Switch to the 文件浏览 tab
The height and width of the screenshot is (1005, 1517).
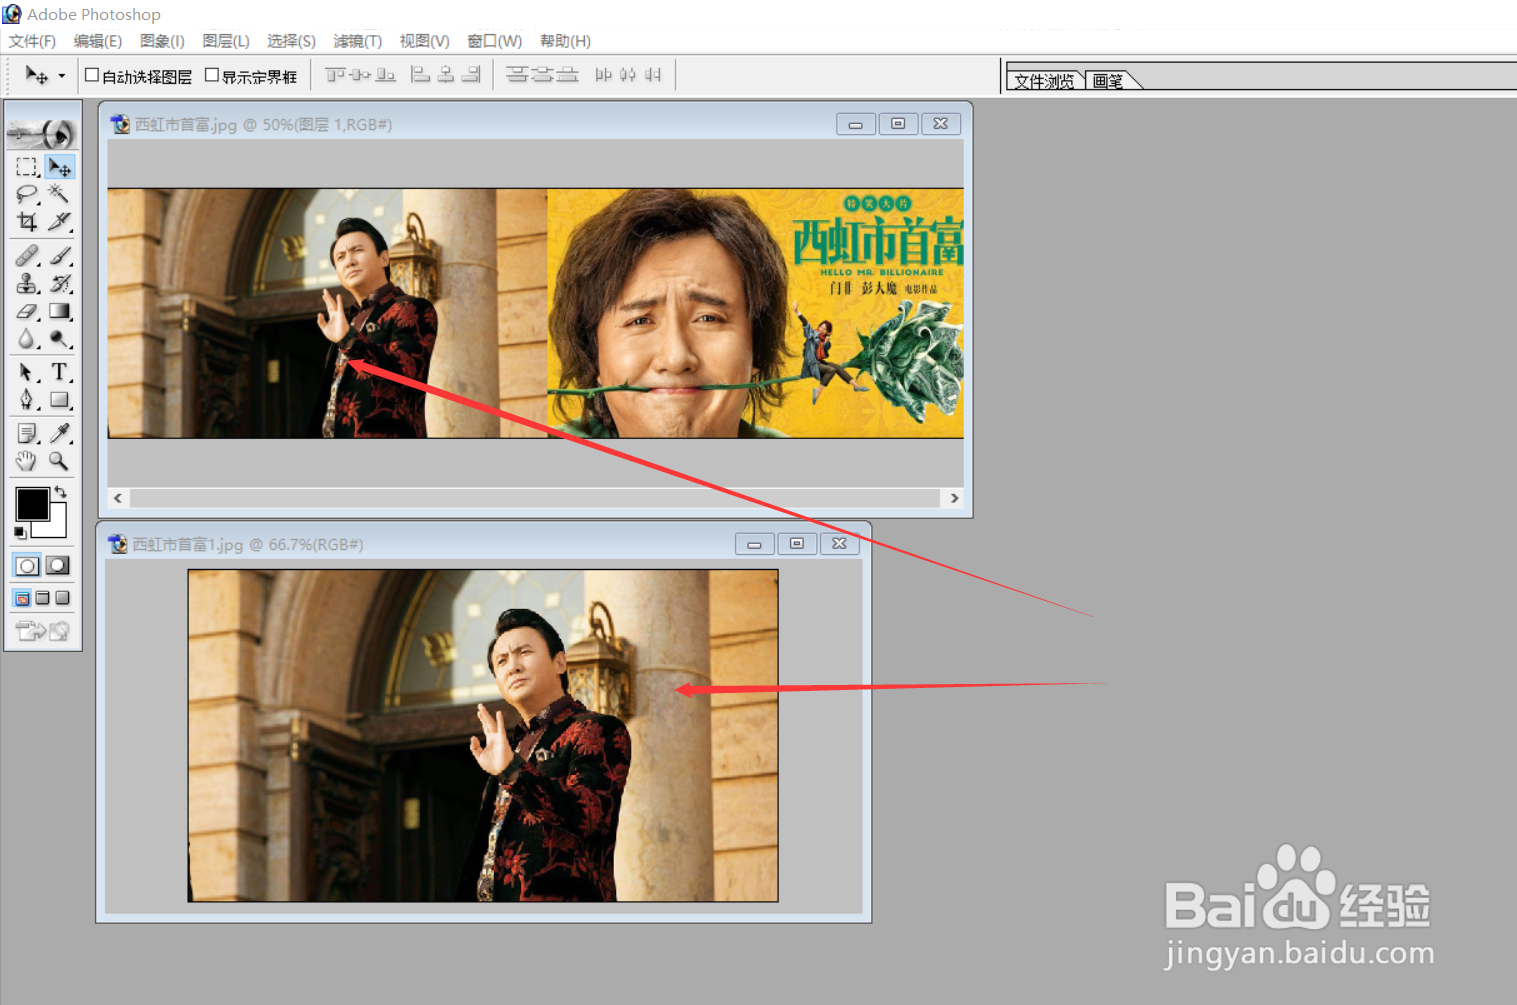click(x=1044, y=81)
